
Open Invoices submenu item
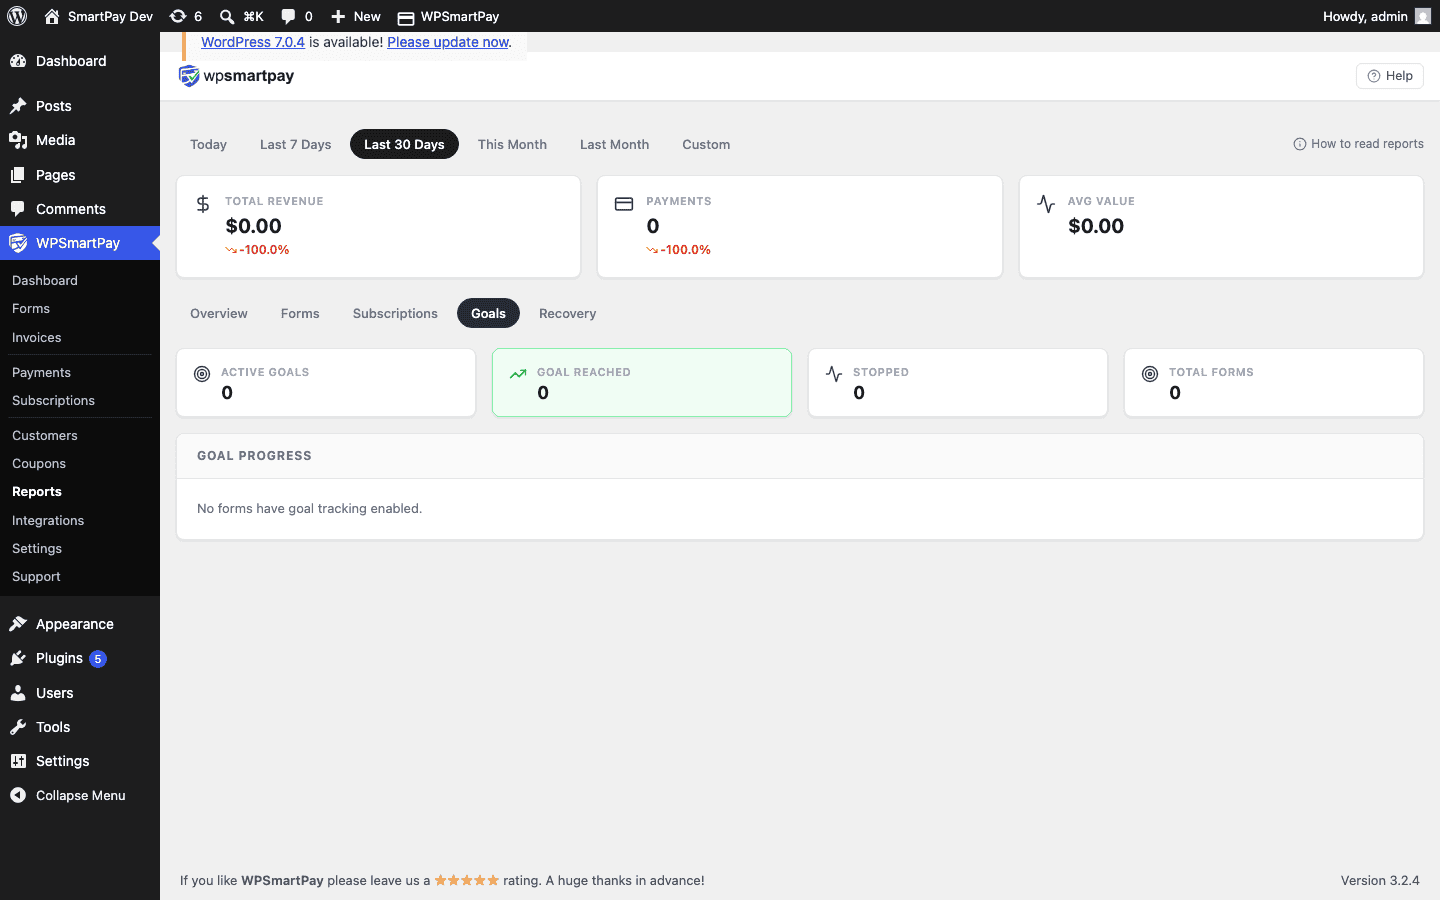[x=37, y=338]
